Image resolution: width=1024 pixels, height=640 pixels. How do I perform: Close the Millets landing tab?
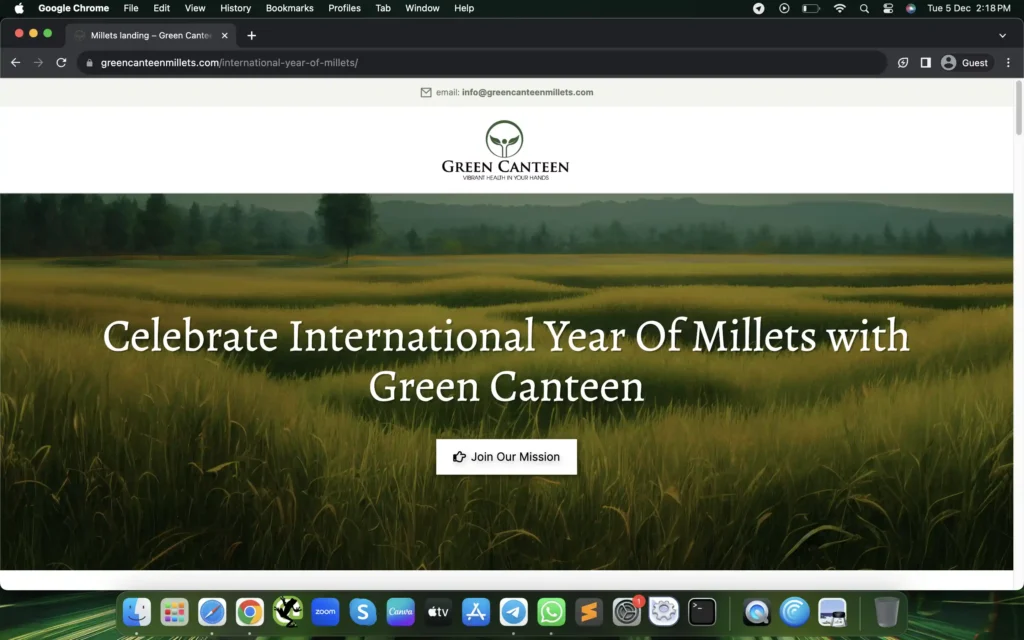(x=225, y=35)
